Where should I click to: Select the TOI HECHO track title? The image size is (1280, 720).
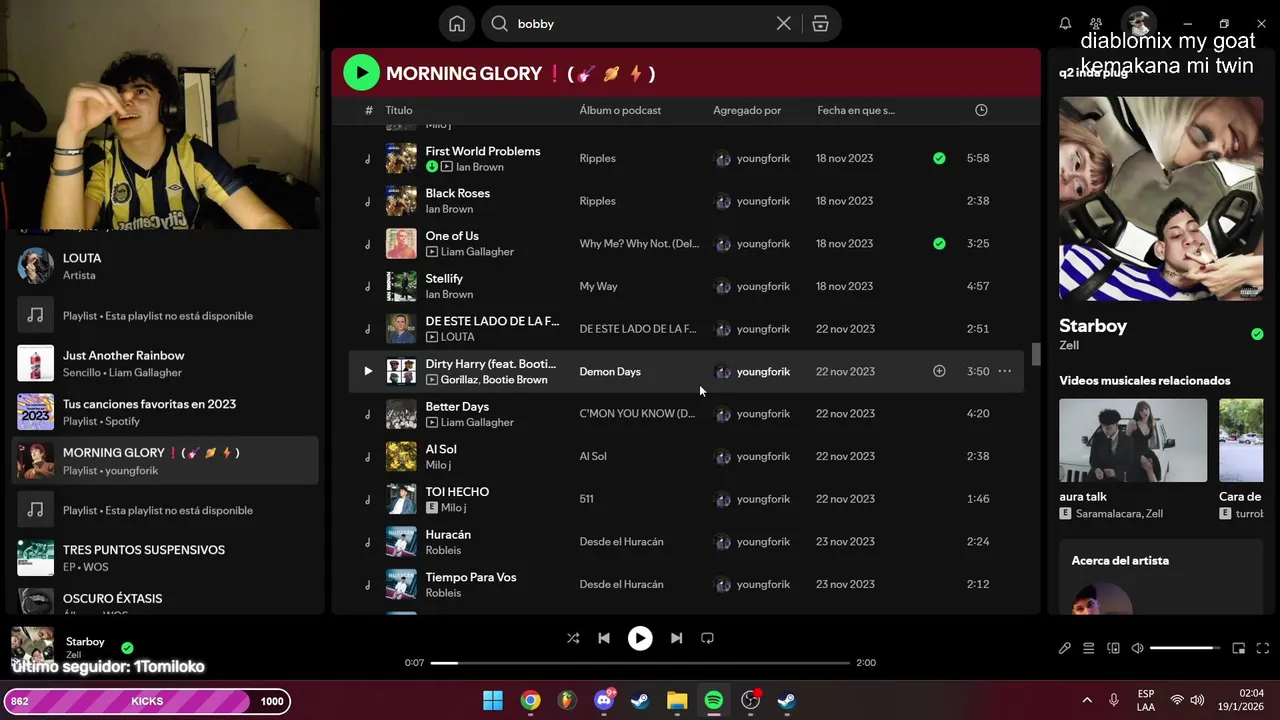[457, 491]
